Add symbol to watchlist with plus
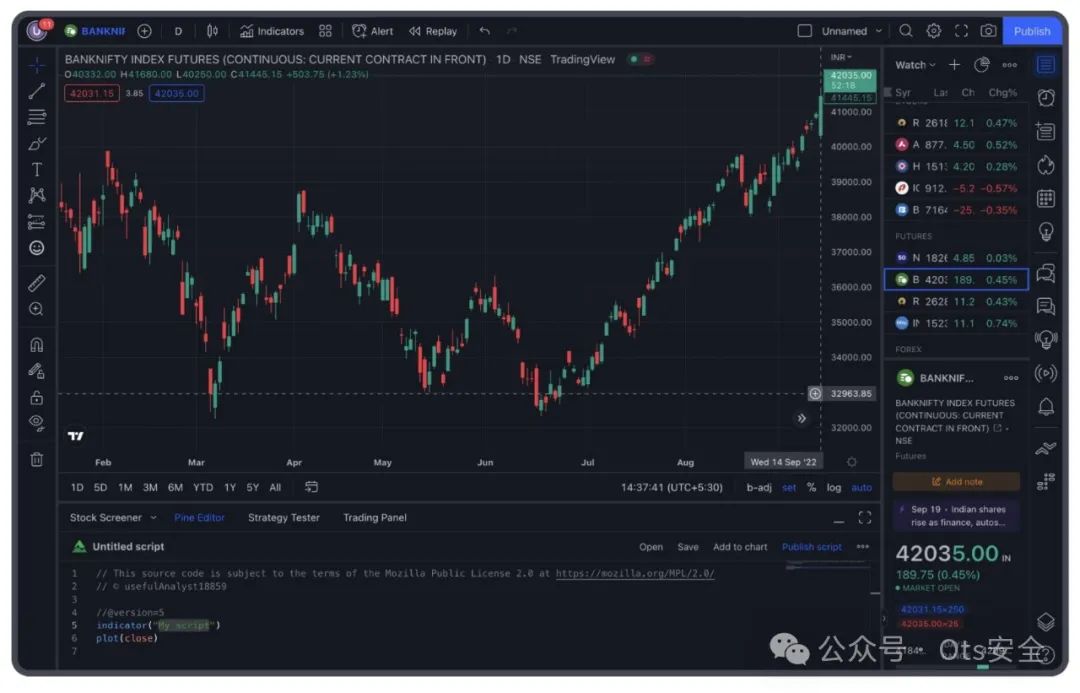The image size is (1080, 693). click(954, 65)
